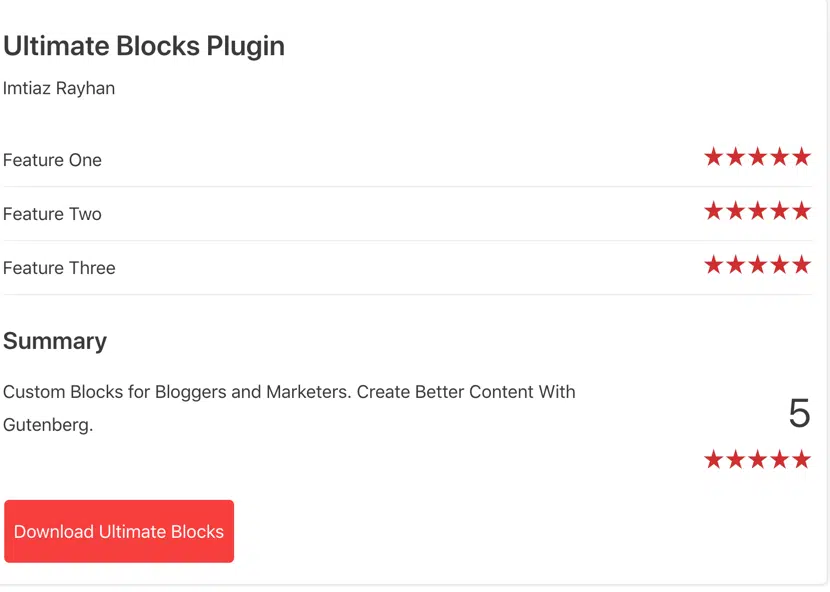Choose the first star of Feature Three
The height and width of the screenshot is (592, 830).
click(714, 265)
